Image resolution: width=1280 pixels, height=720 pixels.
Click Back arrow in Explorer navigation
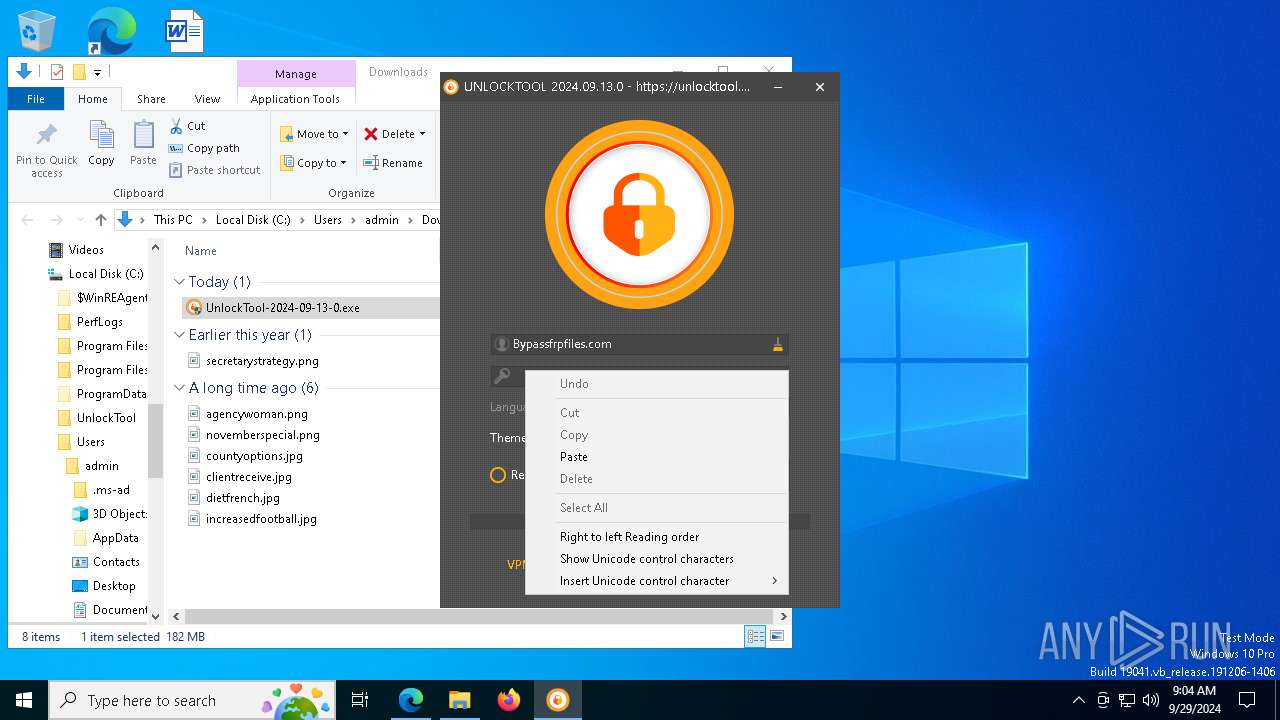[x=28, y=220]
